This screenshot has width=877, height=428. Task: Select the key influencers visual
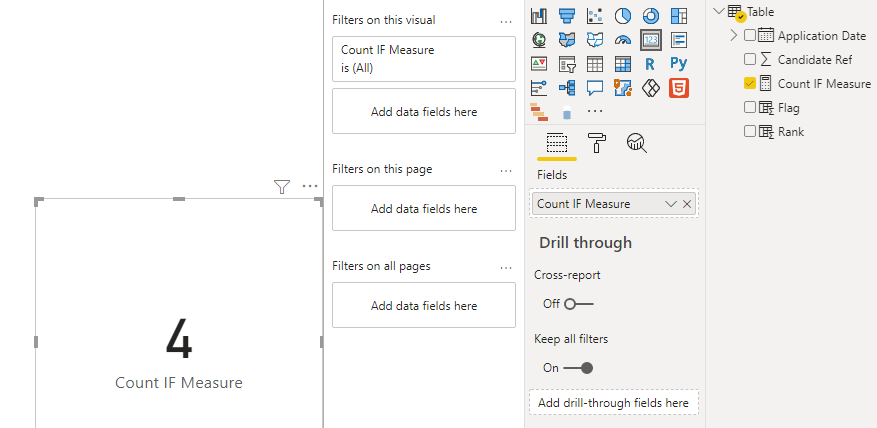[539, 88]
